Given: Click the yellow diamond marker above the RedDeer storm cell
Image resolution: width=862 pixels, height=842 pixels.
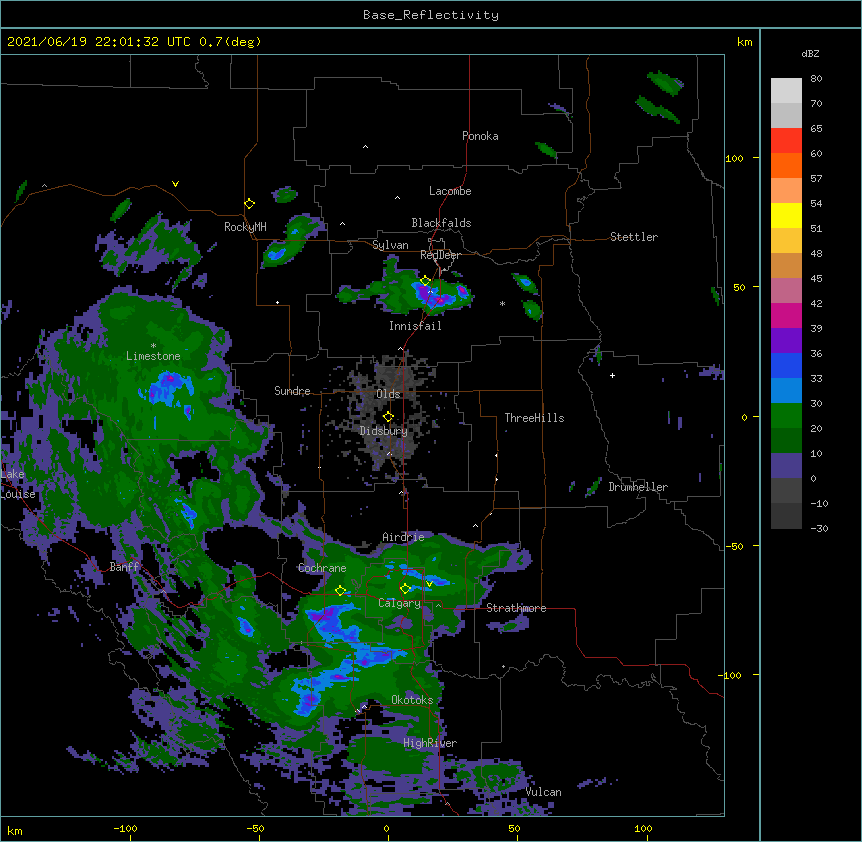Looking at the screenshot, I should point(425,281).
